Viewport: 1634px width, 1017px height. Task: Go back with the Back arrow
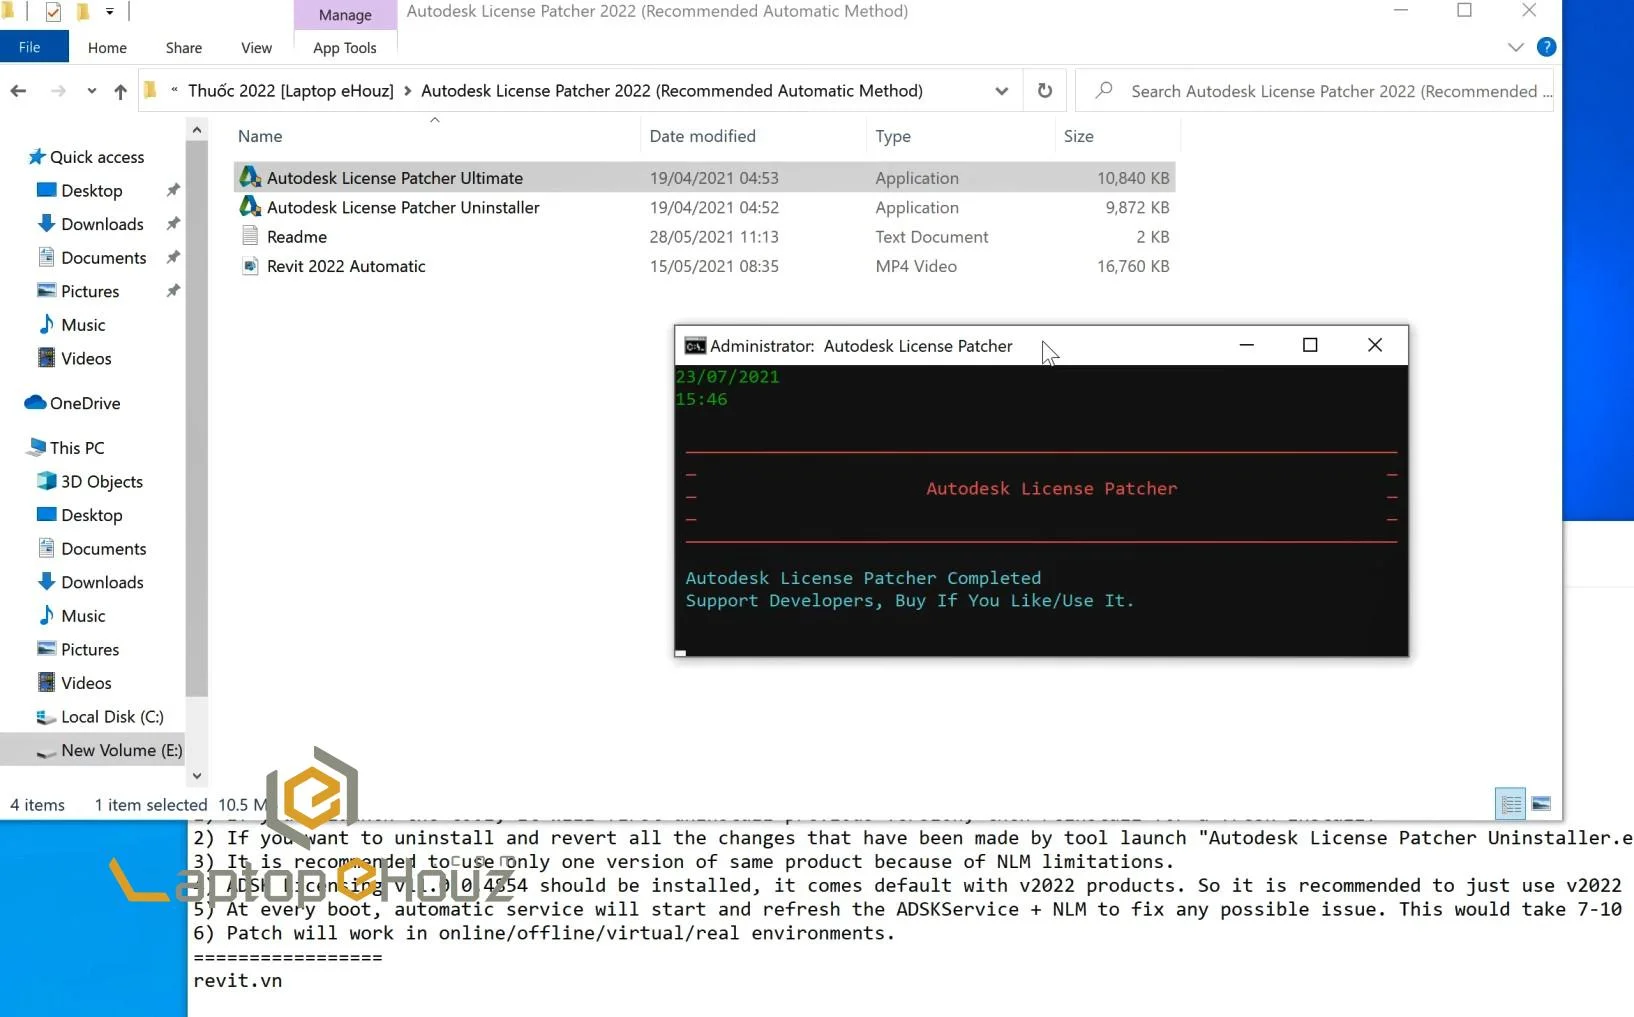(x=18, y=91)
